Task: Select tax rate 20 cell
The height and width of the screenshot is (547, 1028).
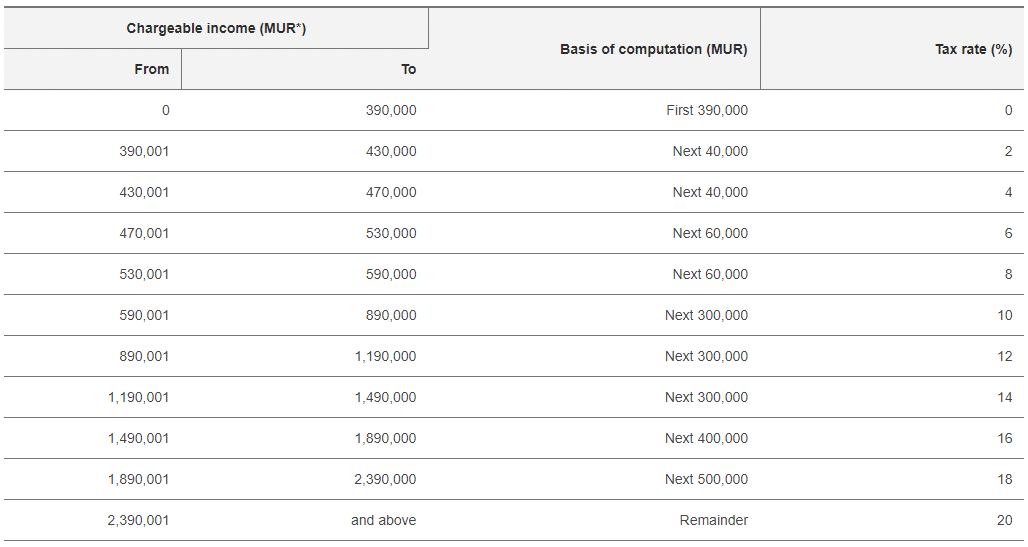Action: (892, 520)
